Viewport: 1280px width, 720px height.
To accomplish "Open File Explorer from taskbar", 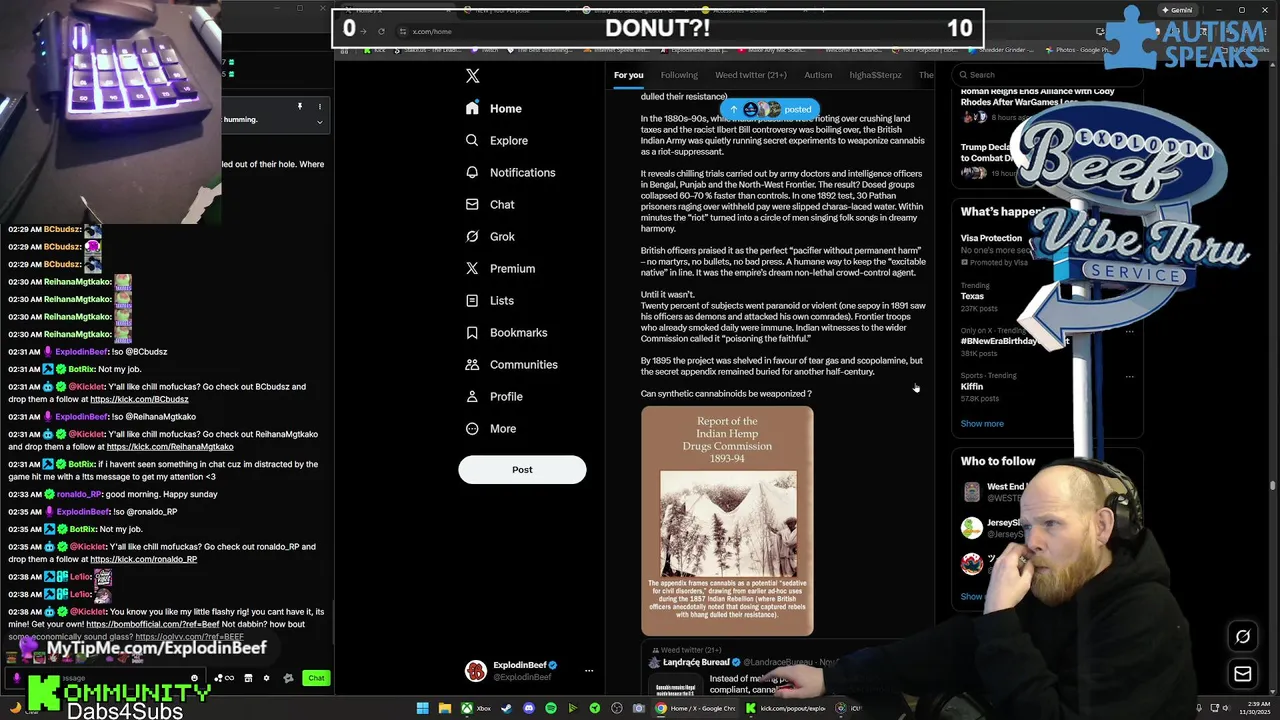I will (444, 708).
